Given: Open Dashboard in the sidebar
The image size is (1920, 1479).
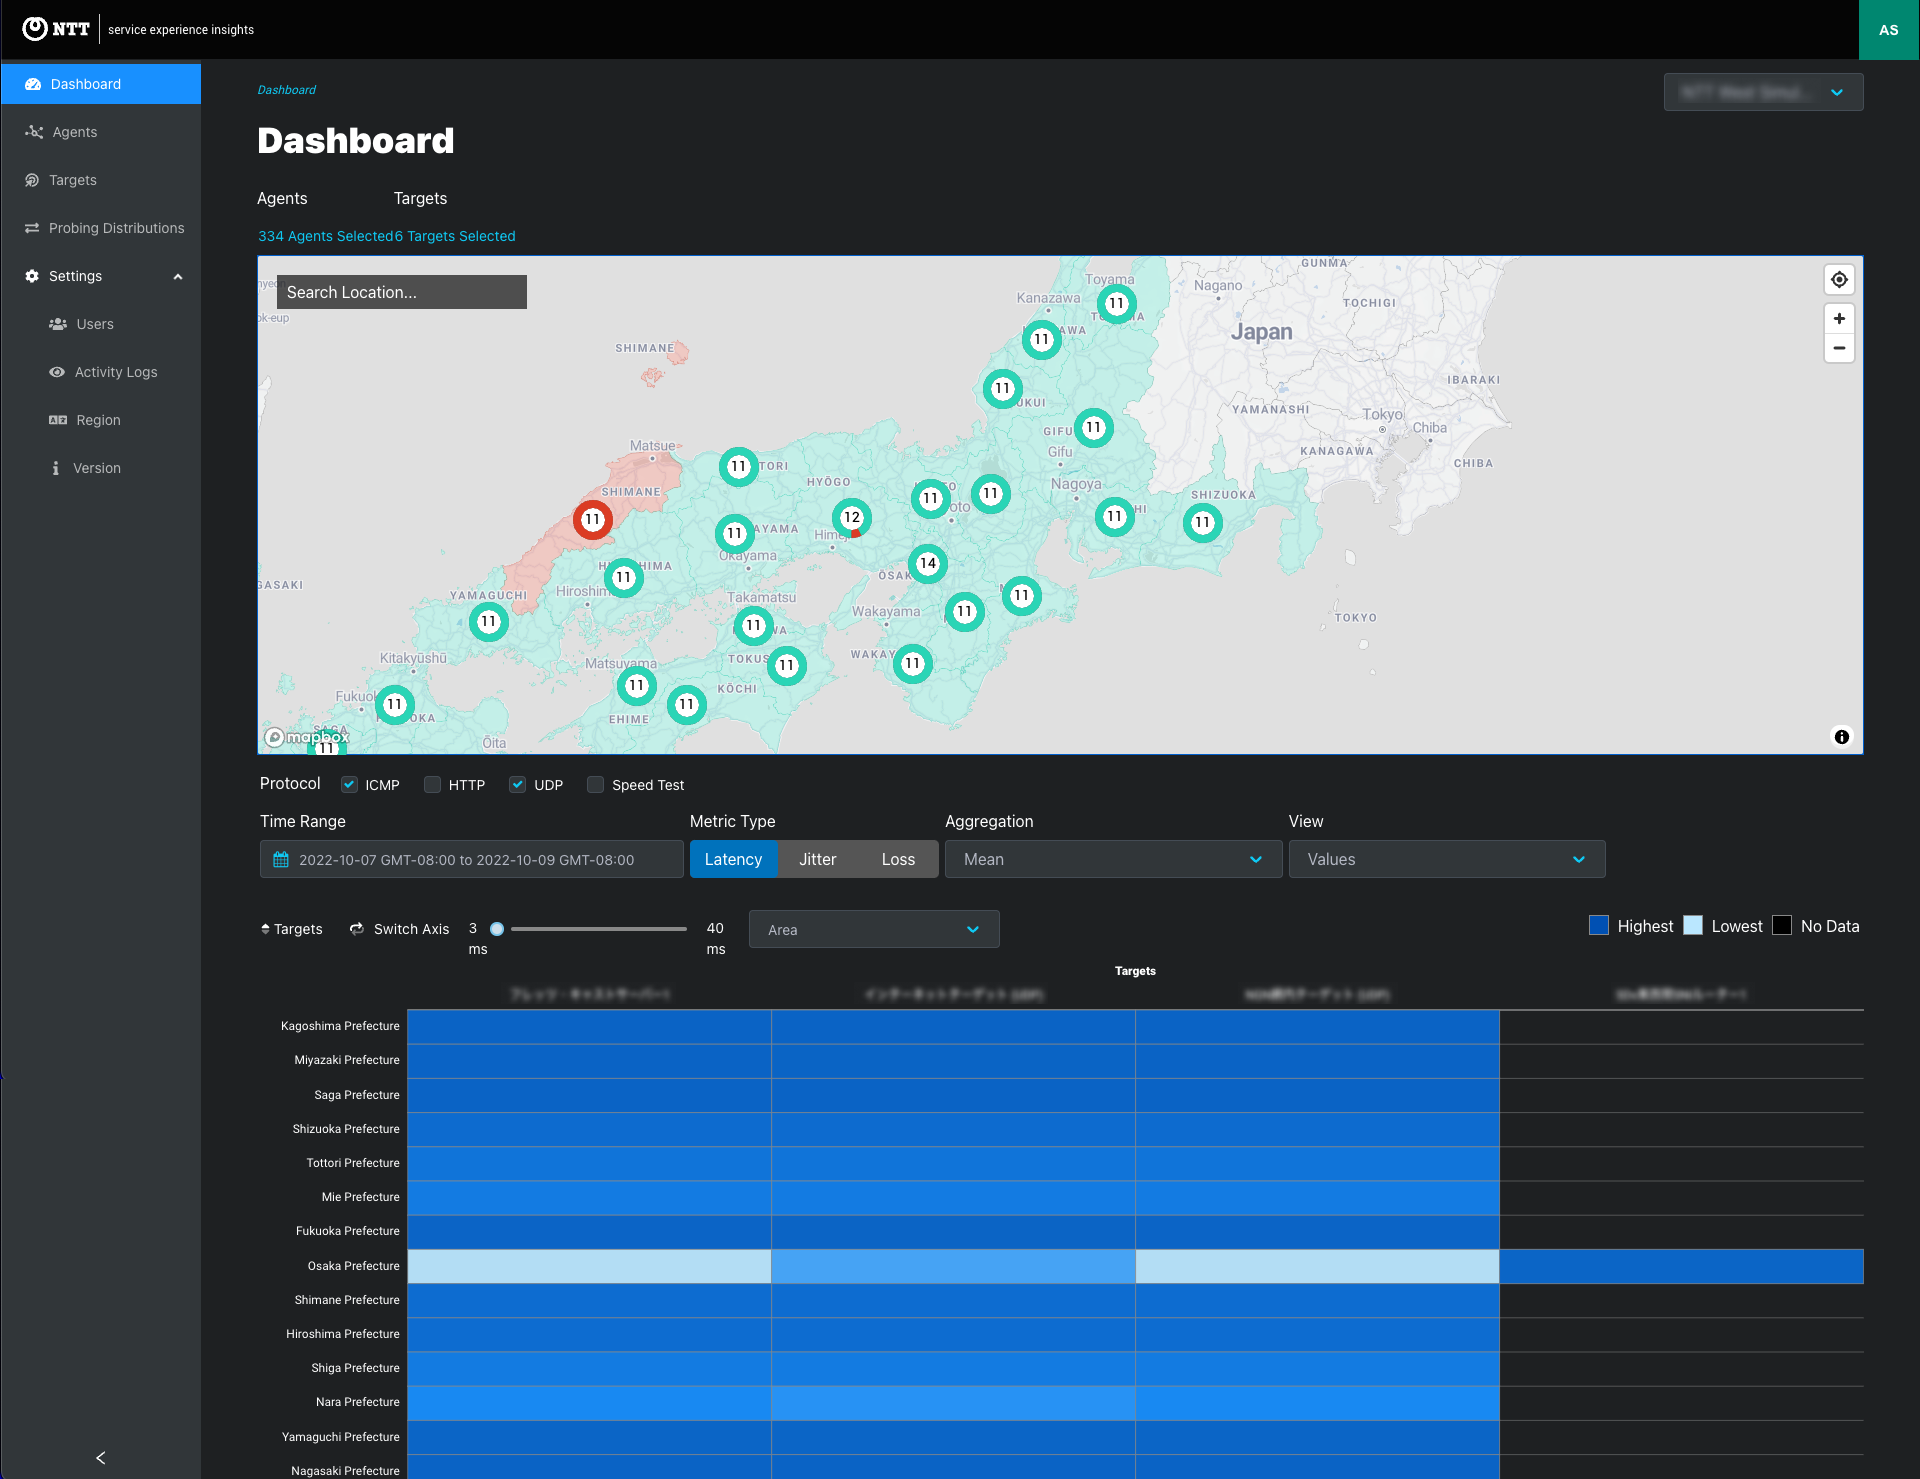Looking at the screenshot, I should pos(101,84).
